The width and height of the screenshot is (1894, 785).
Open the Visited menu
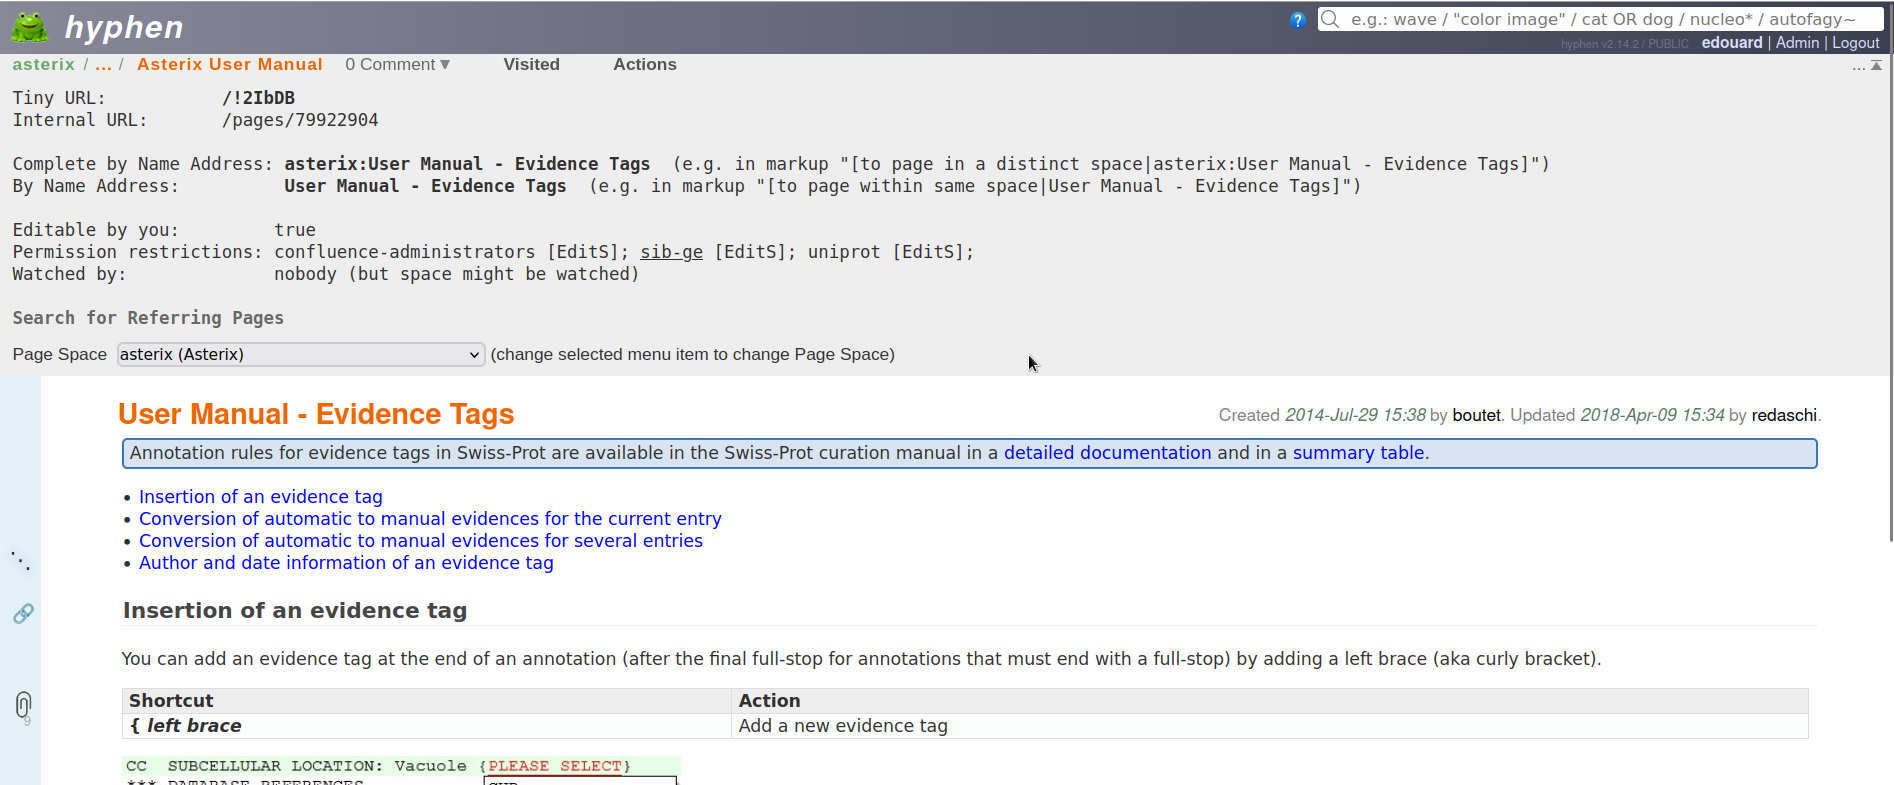(x=531, y=64)
